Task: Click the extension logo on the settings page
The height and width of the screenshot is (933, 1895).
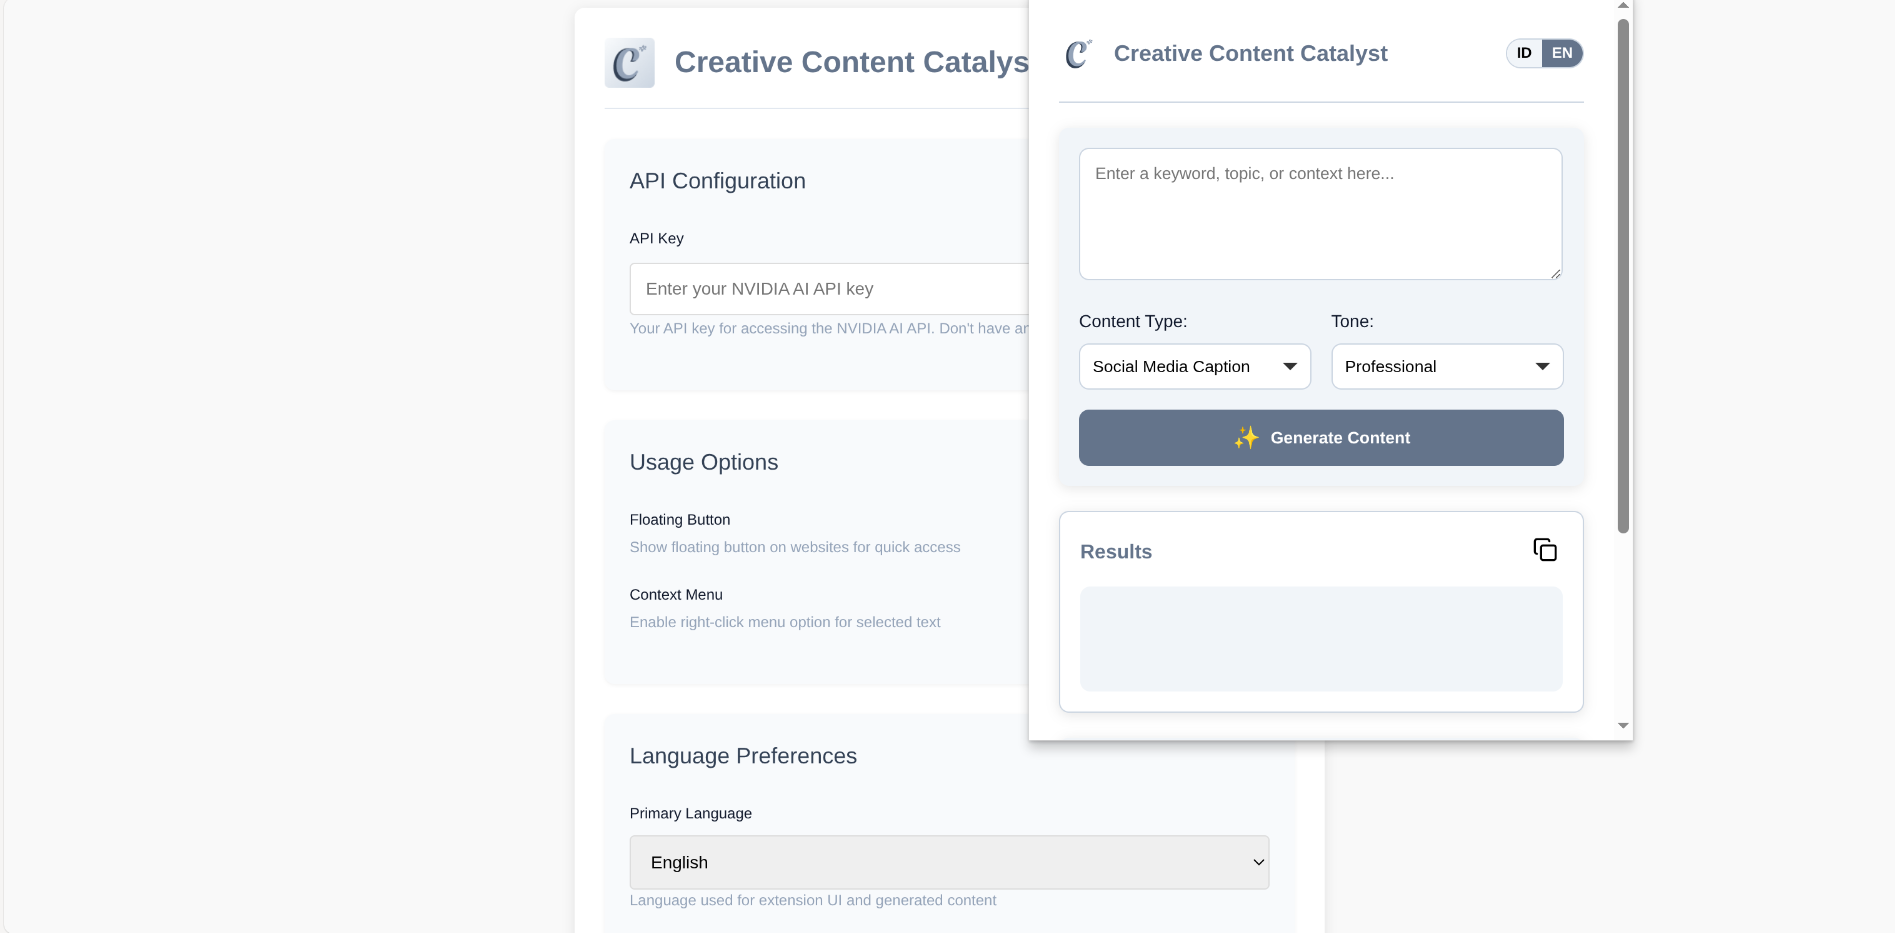Action: (629, 62)
